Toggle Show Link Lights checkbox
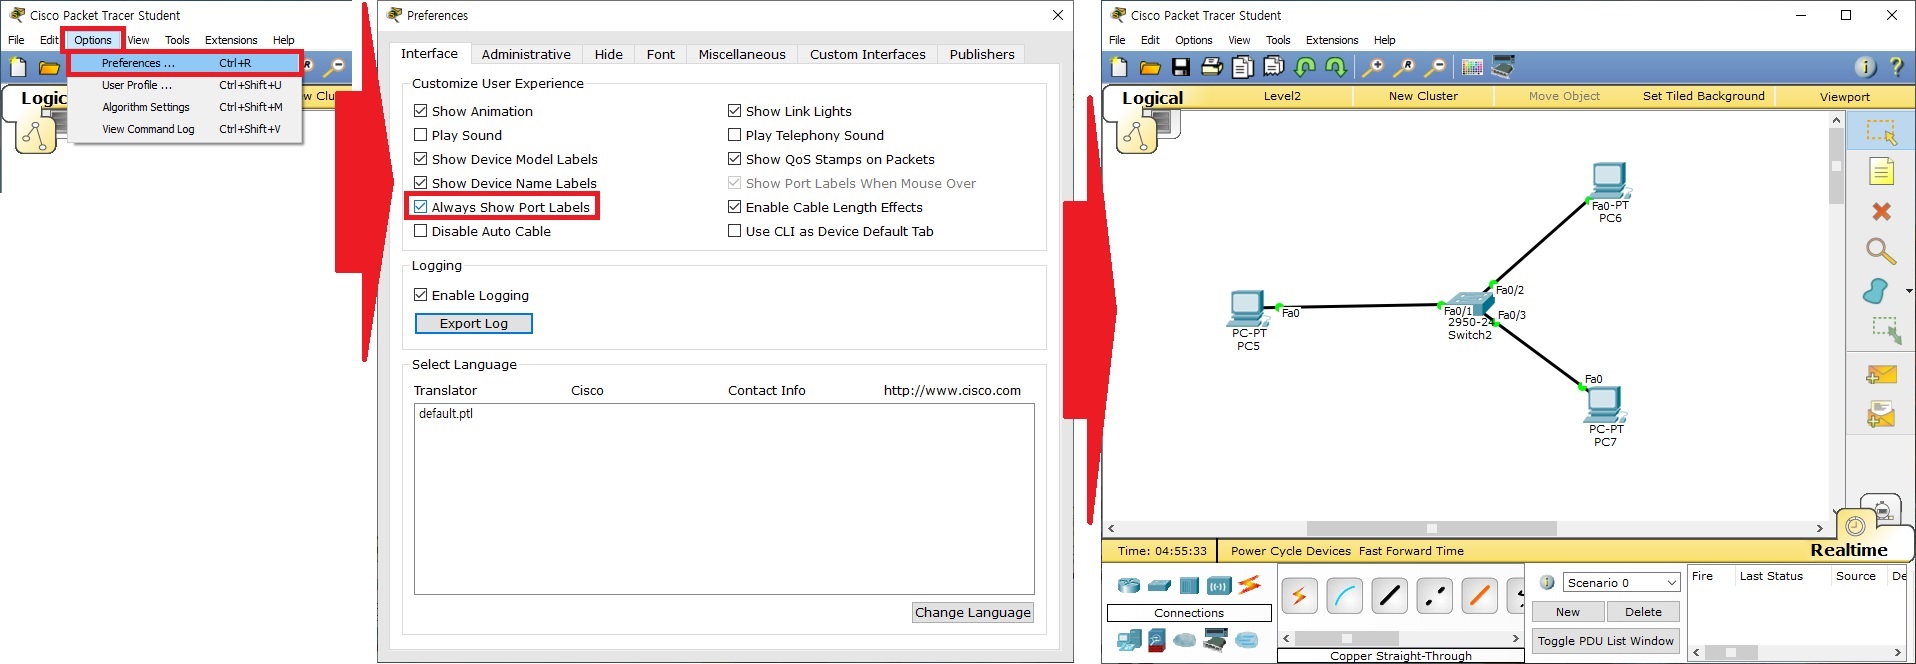The width and height of the screenshot is (1916, 664). tap(735, 111)
